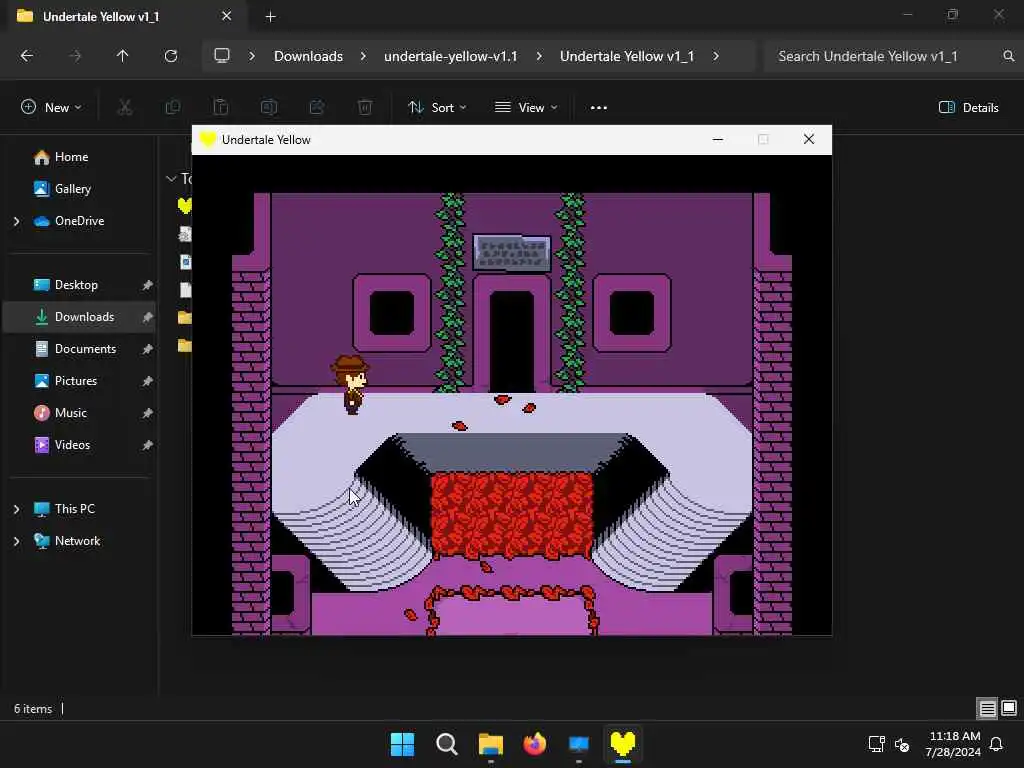Switch to large thumbnails view icon

click(x=1009, y=709)
